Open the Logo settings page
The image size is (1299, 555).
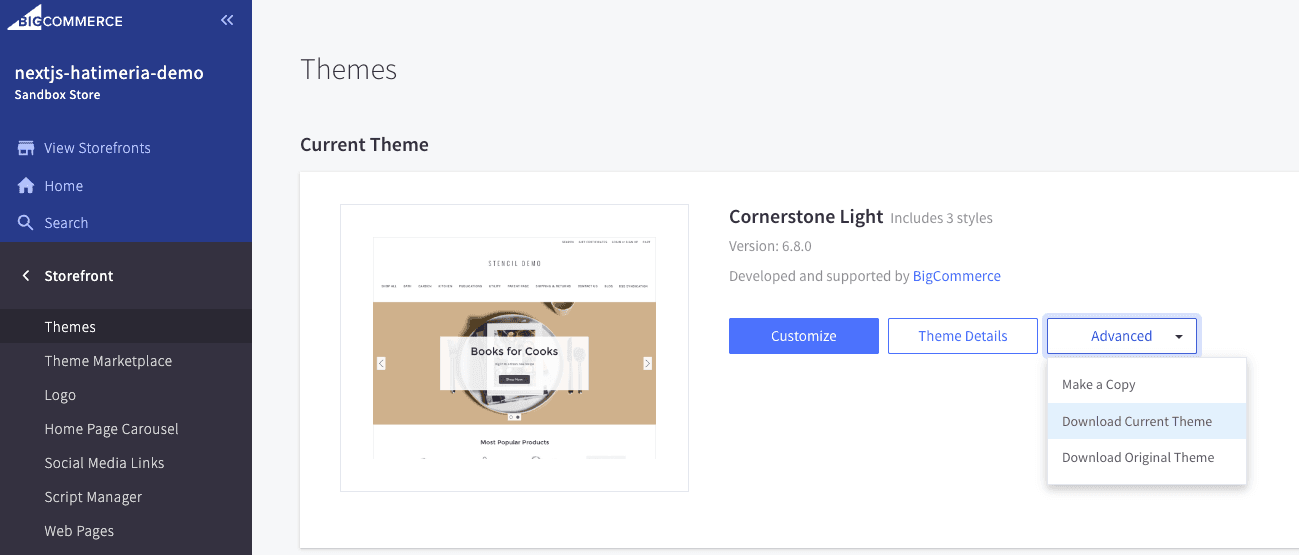click(x=60, y=395)
